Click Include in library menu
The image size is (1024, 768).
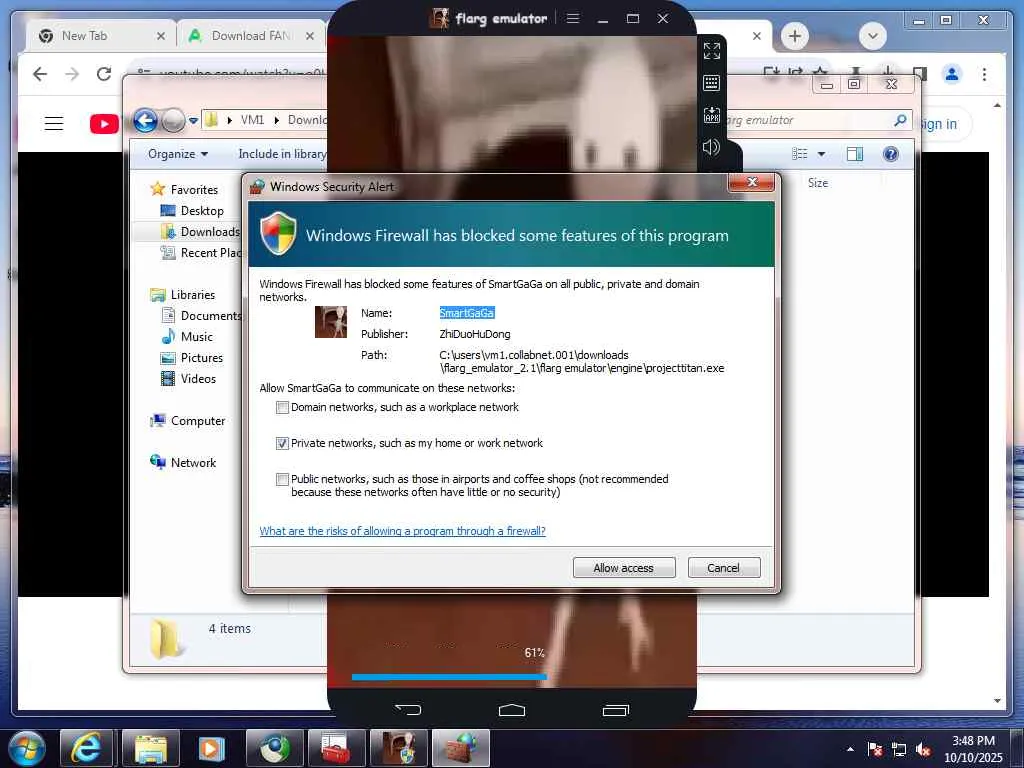click(282, 154)
